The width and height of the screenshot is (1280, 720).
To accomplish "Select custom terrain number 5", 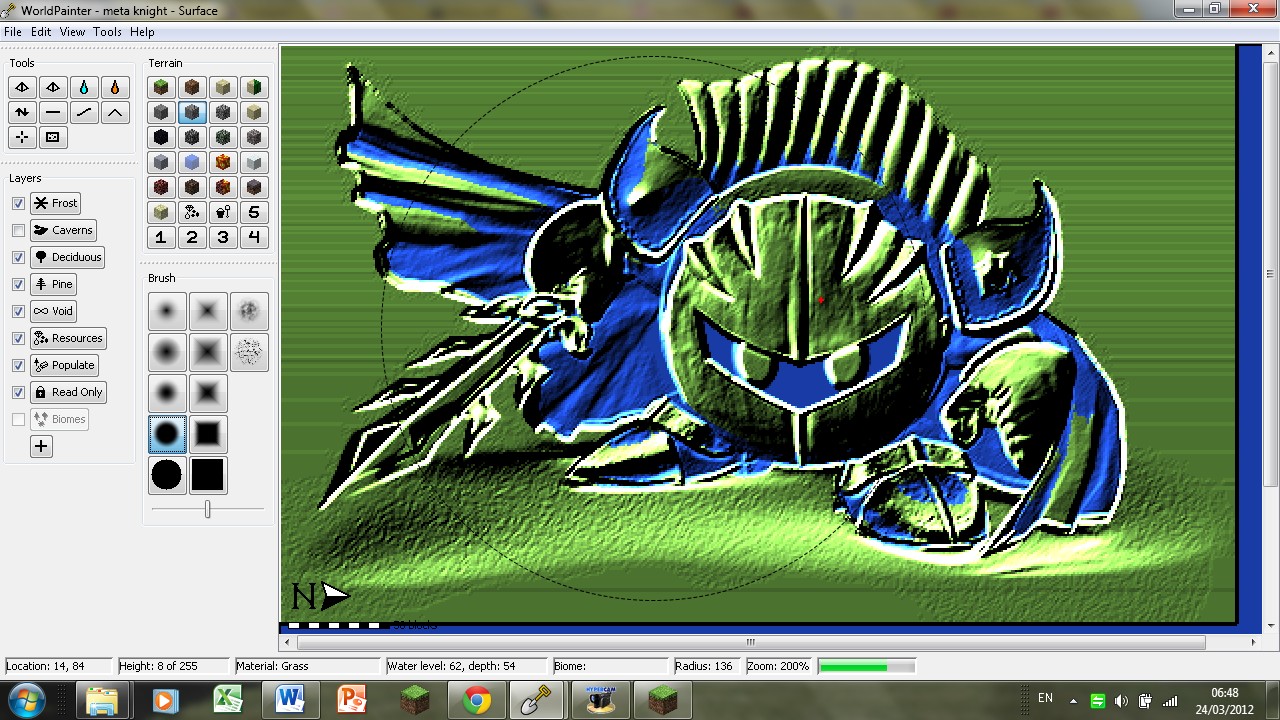I will tap(254, 212).
